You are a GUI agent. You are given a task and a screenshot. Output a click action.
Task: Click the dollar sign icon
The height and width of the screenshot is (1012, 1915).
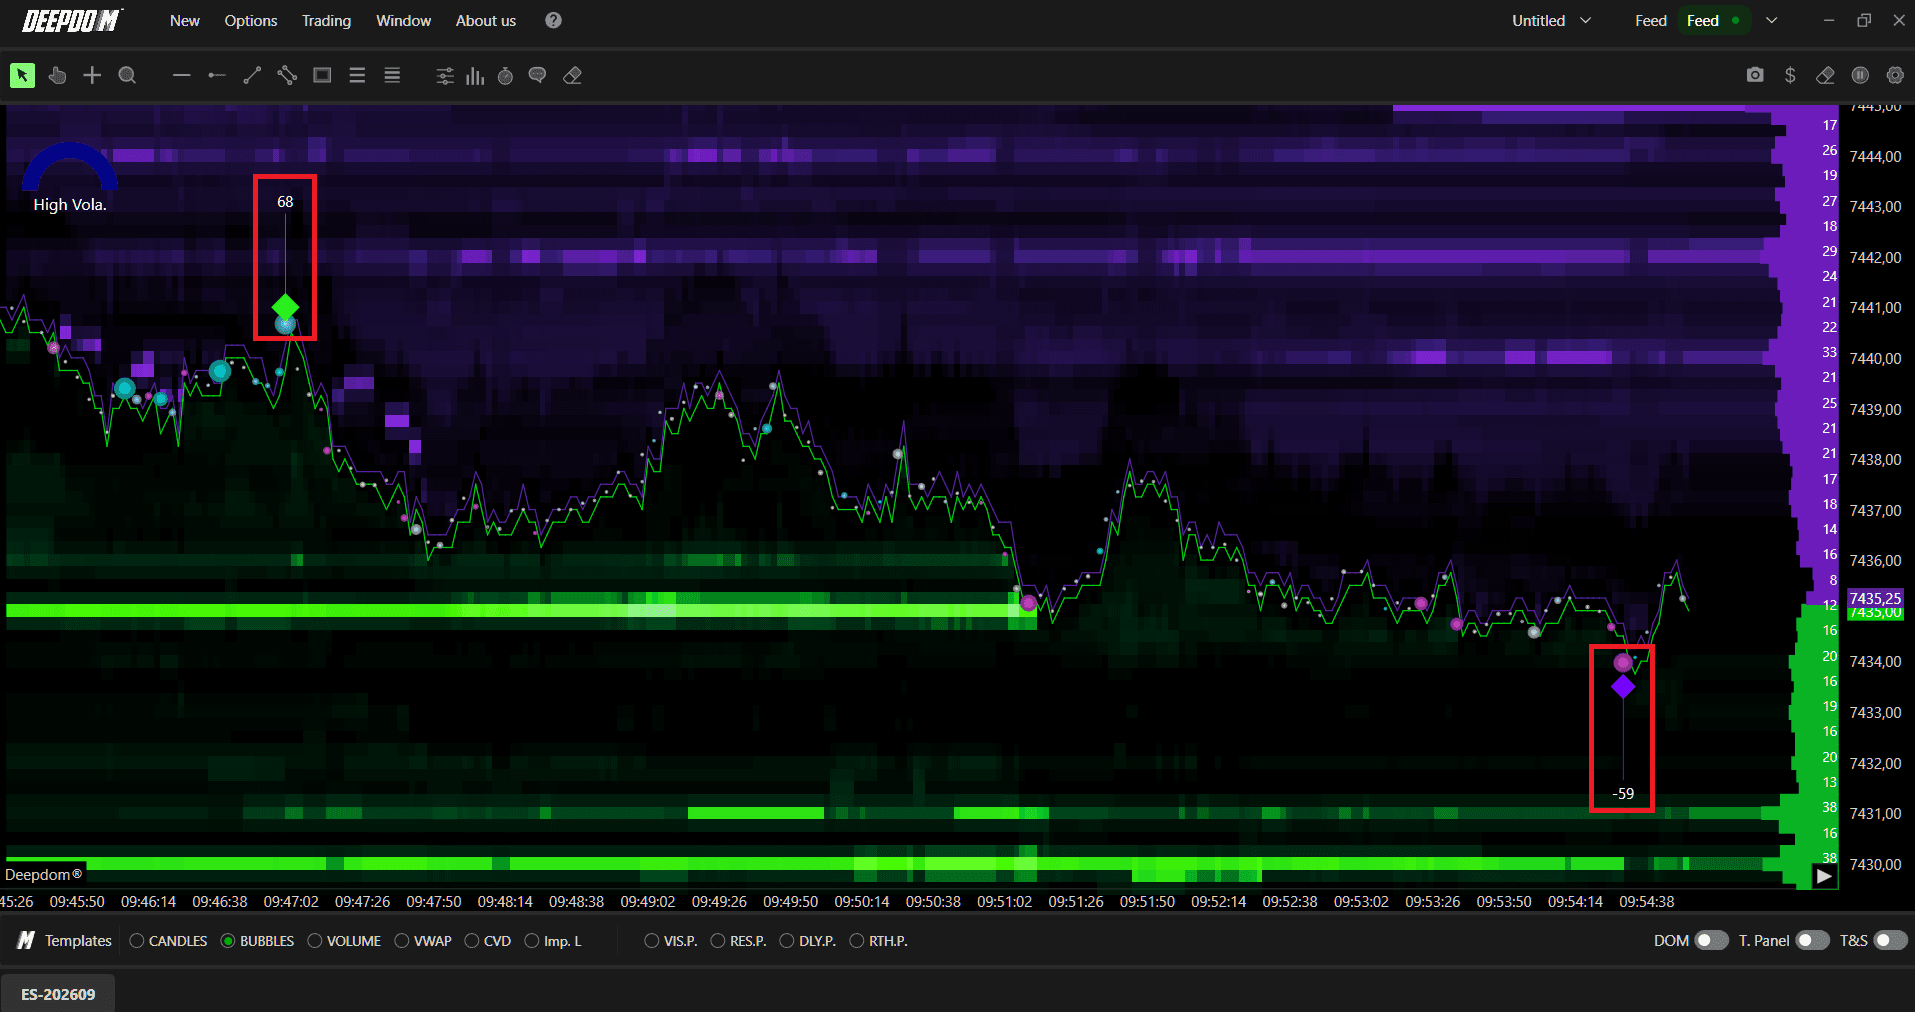(x=1790, y=75)
